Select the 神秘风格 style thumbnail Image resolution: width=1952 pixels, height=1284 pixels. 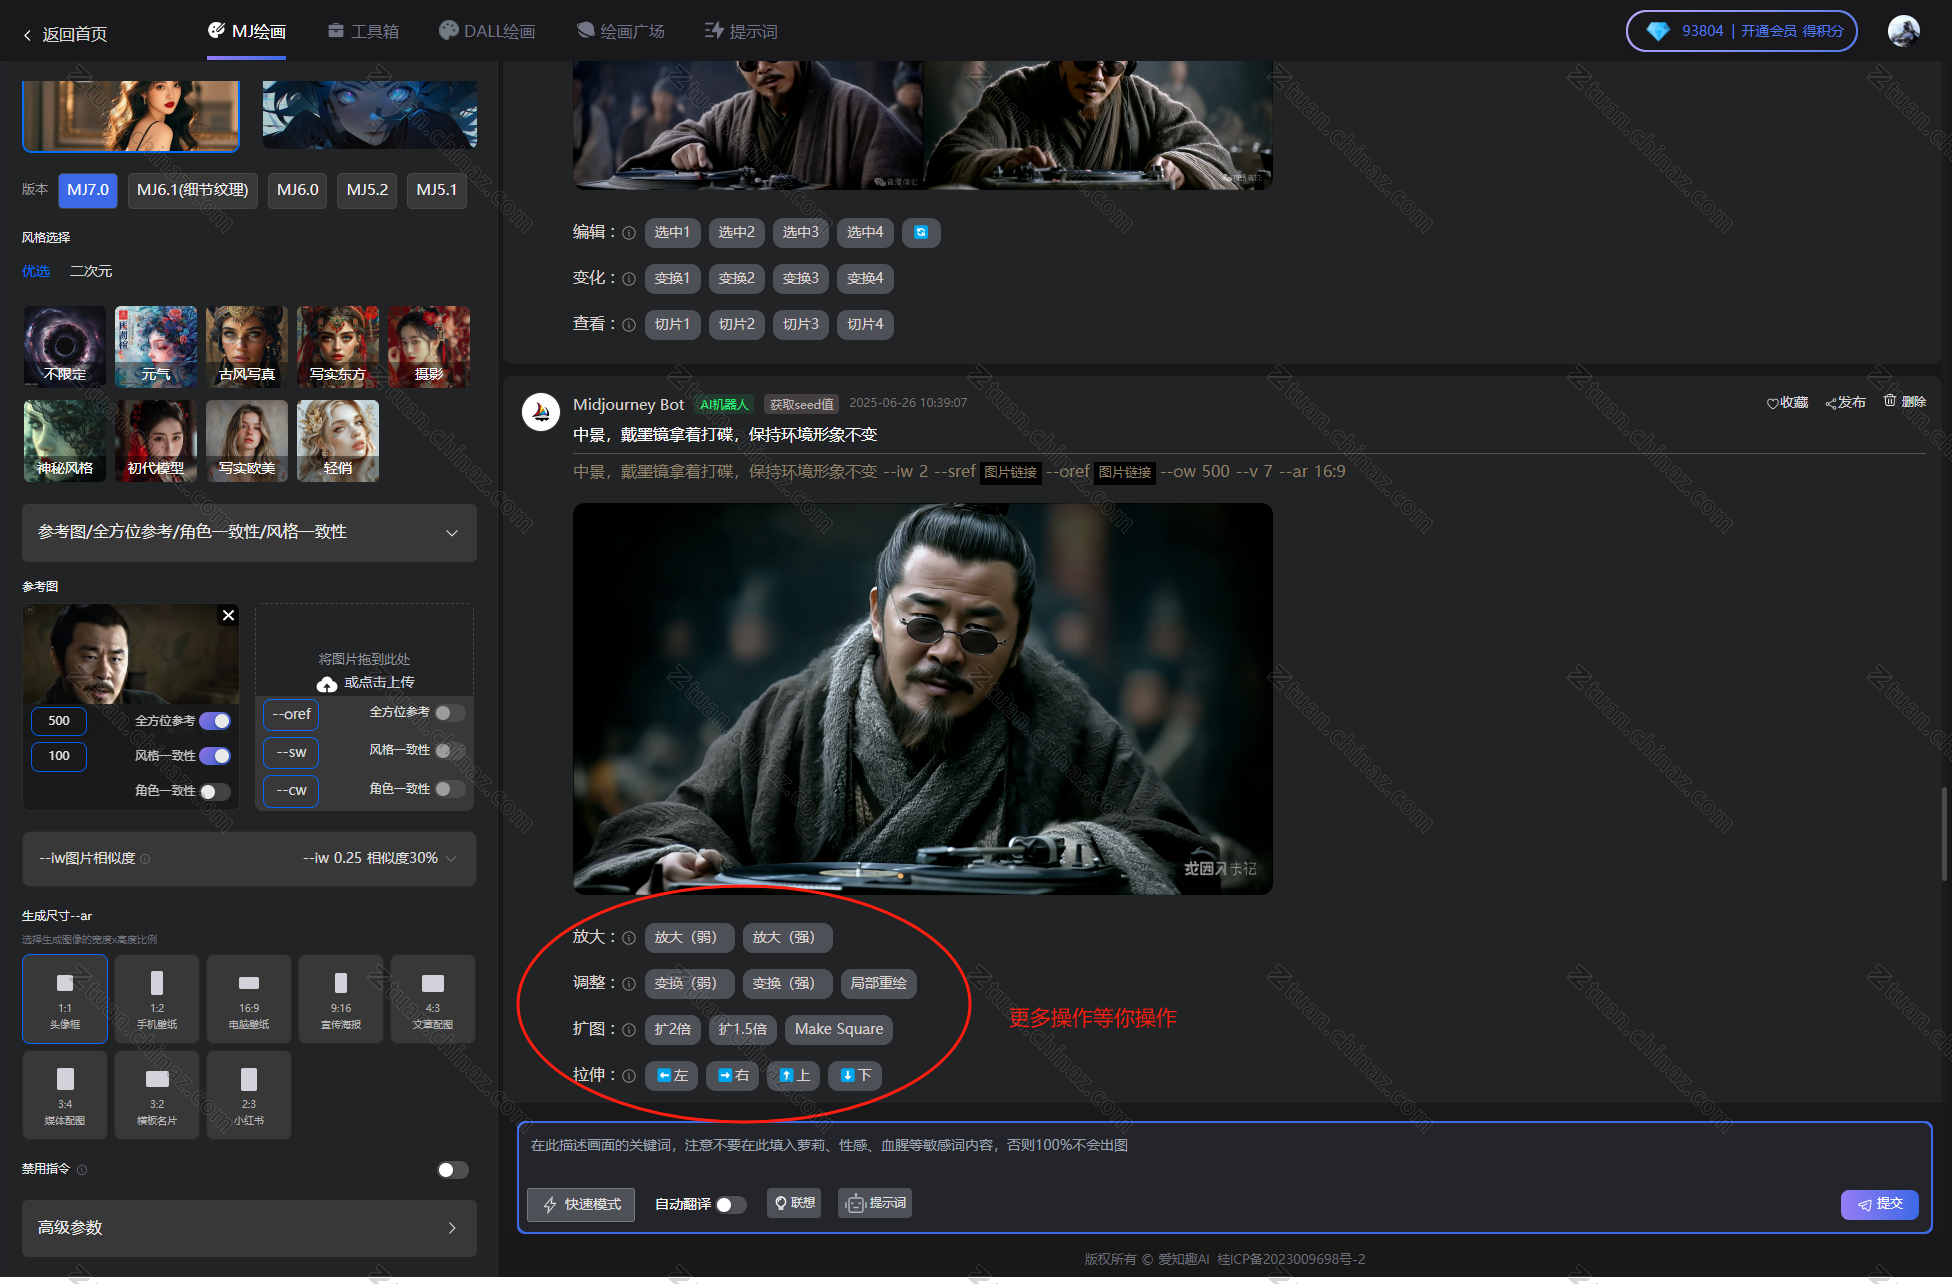click(x=65, y=441)
